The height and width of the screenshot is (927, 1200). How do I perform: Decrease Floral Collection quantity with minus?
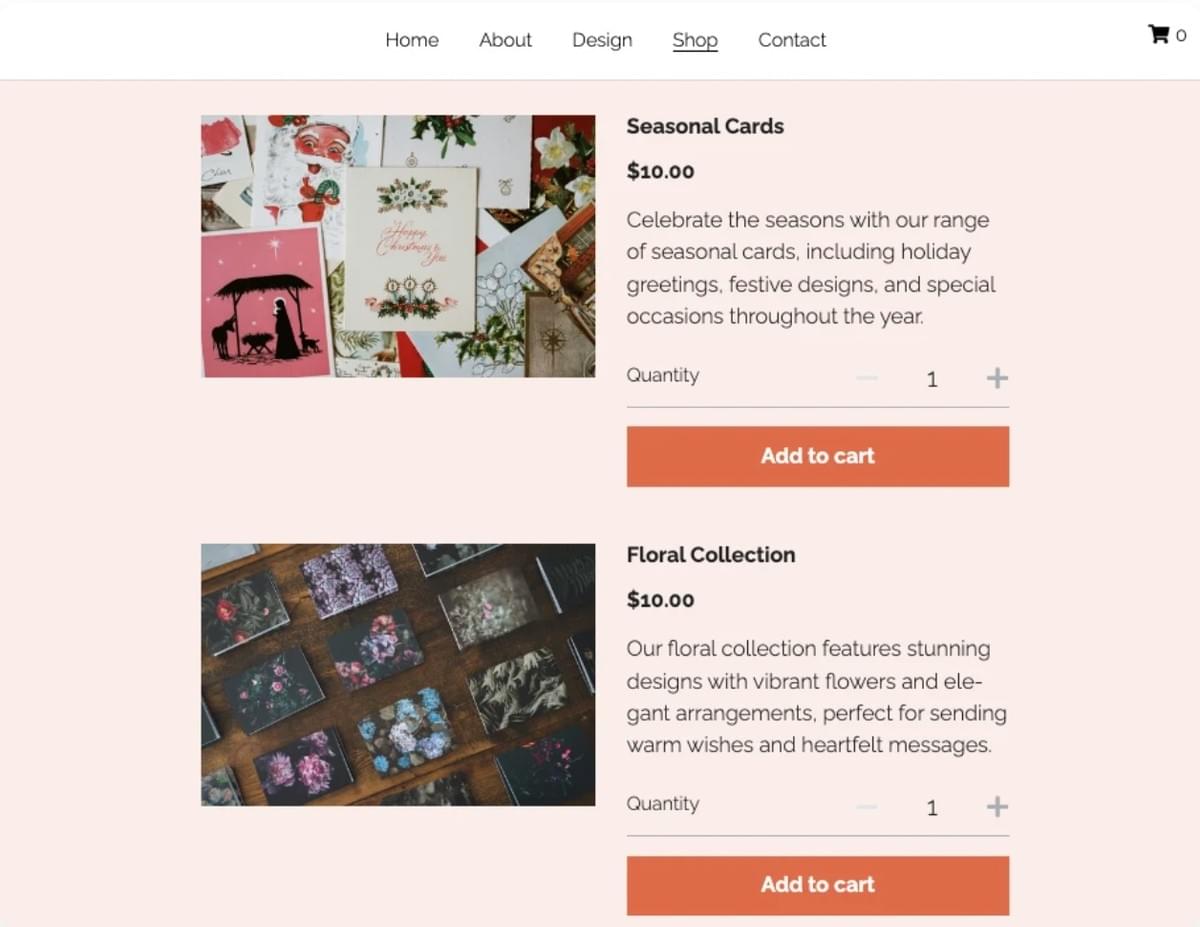pyautogui.click(x=867, y=807)
